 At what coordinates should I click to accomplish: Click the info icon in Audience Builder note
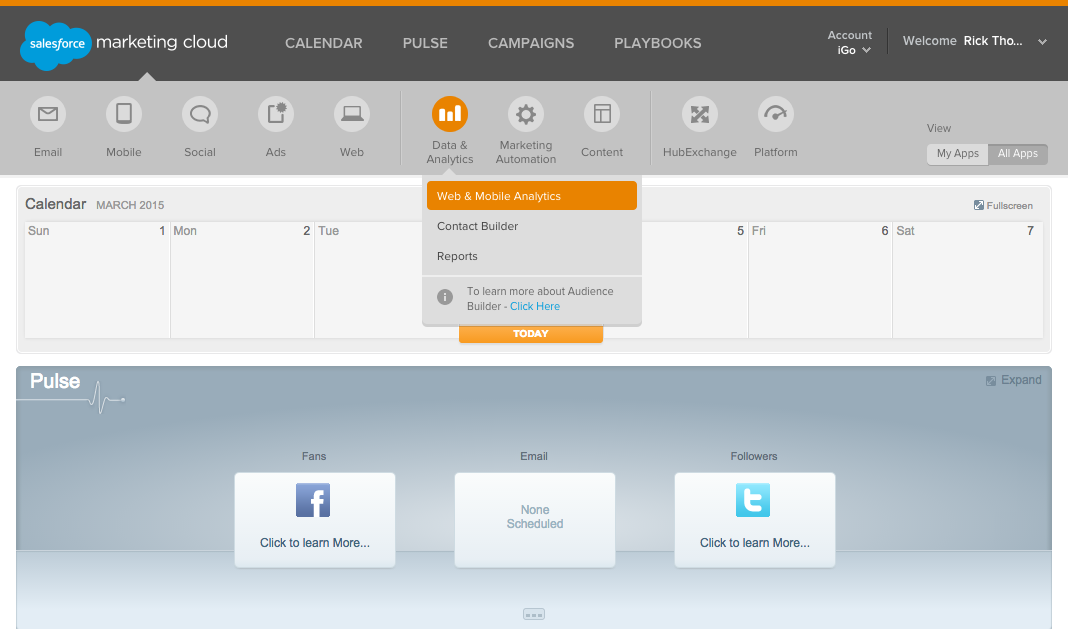click(445, 297)
